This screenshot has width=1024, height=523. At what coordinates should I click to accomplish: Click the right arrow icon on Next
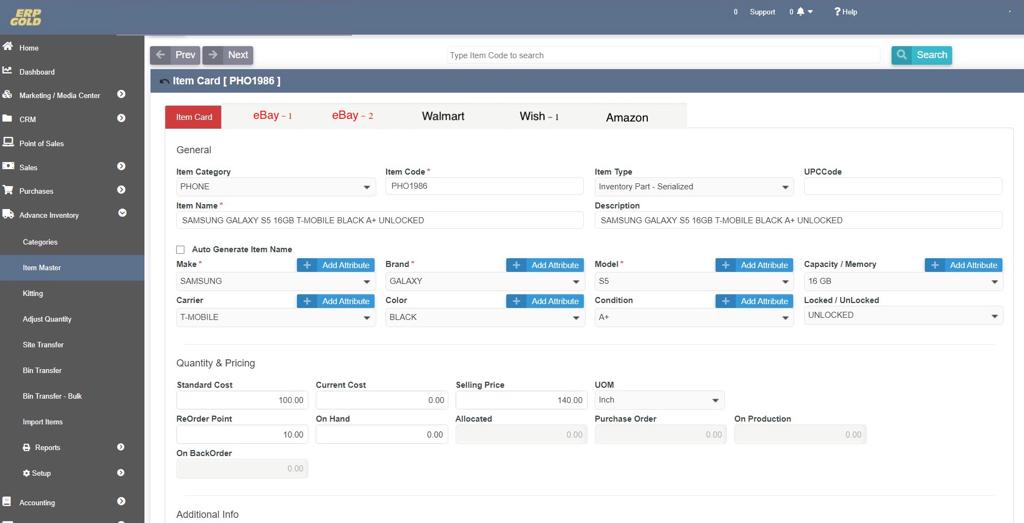pos(213,55)
